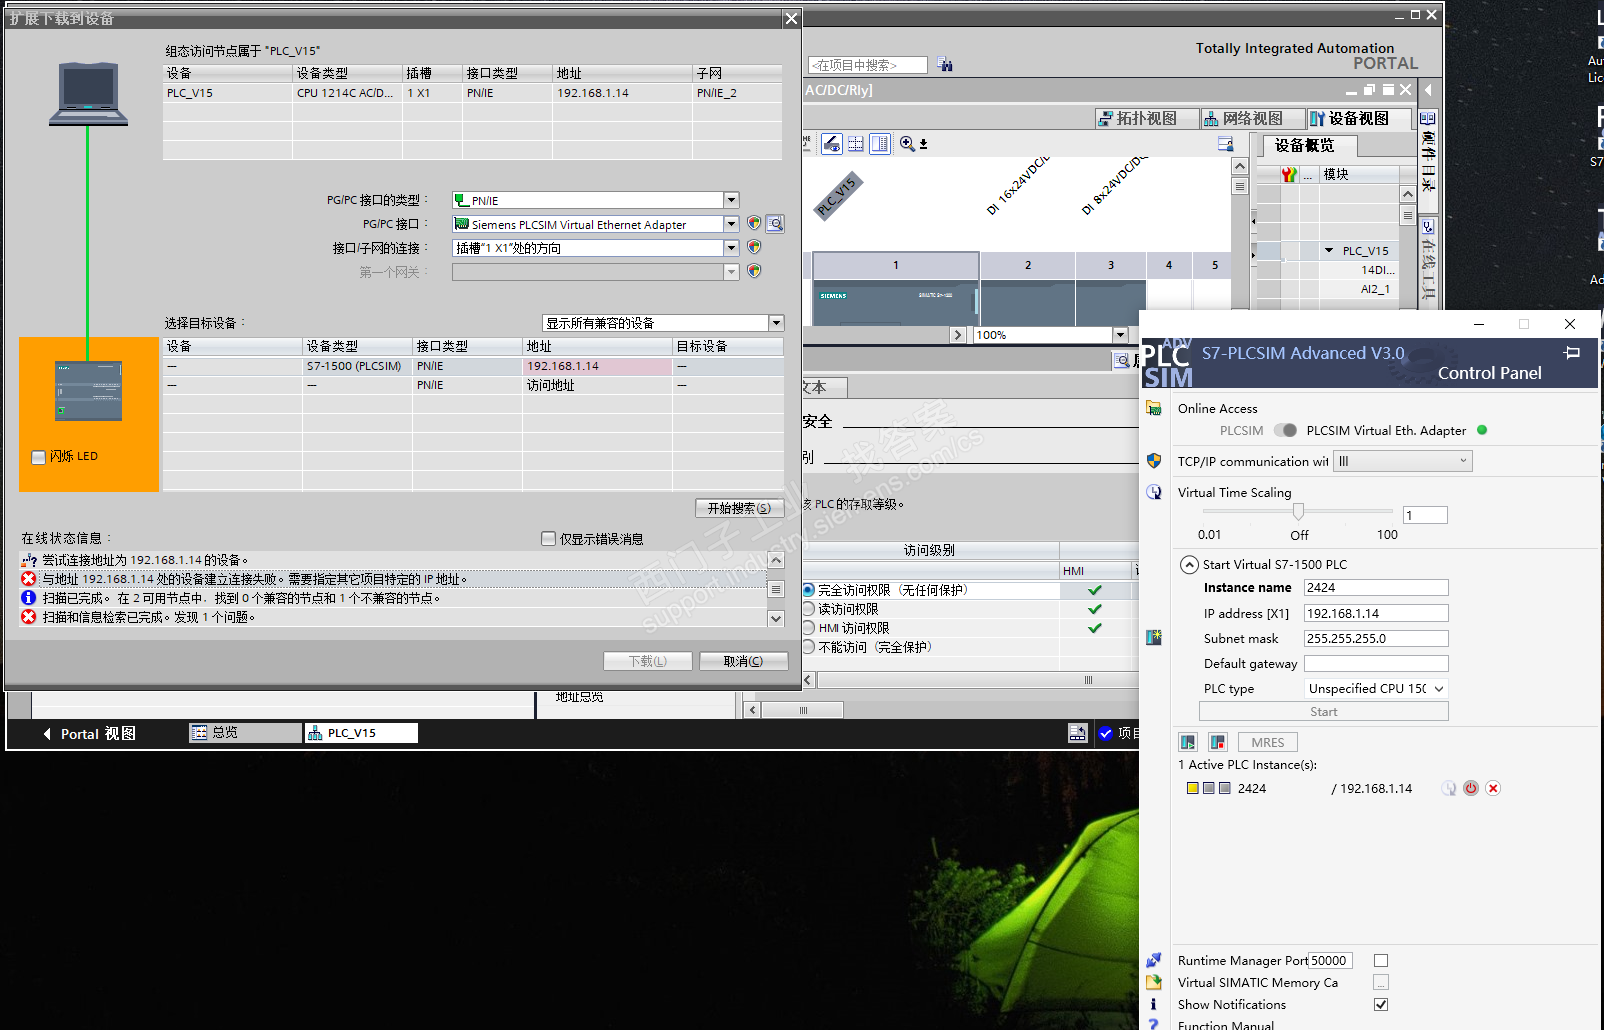
Task: Click the cancel button in download dialog
Action: point(743,661)
